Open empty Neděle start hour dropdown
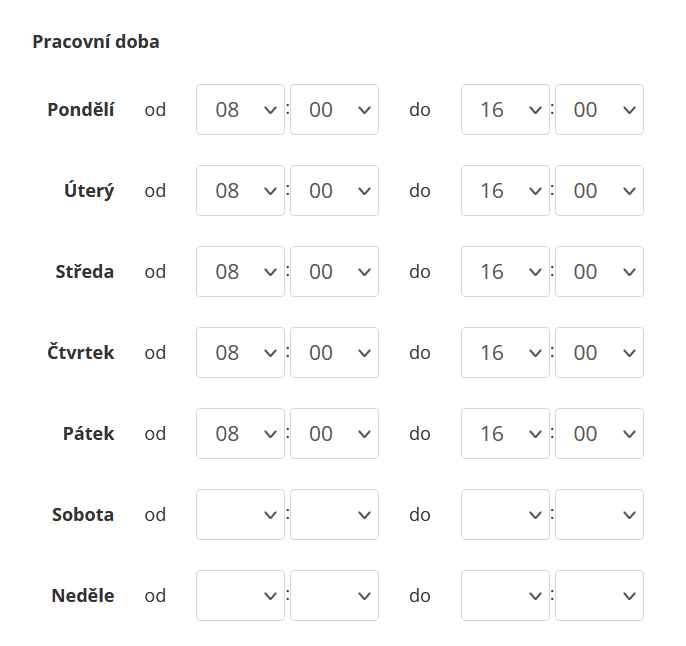 (240, 596)
